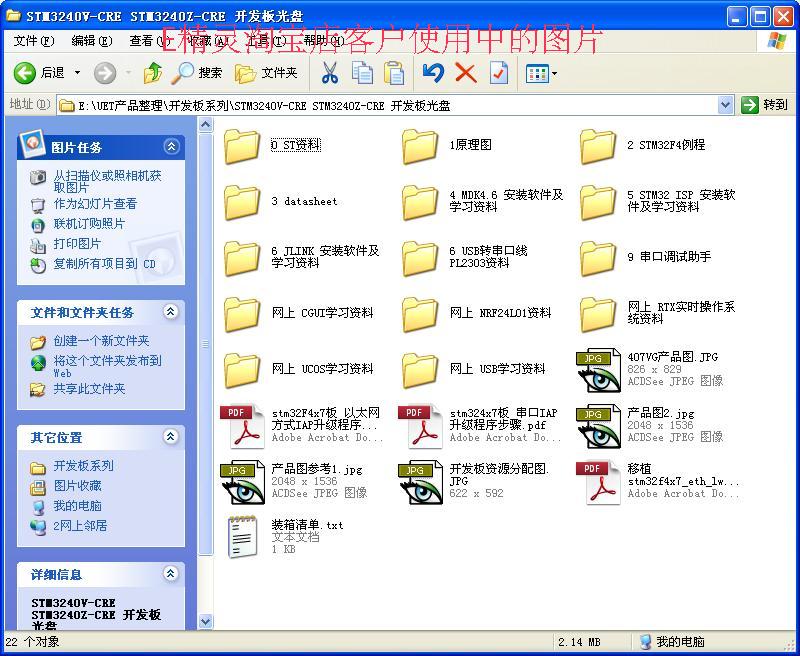Open the Tools (工具) menu
Image resolution: width=800 pixels, height=656 pixels.
[x=265, y=41]
